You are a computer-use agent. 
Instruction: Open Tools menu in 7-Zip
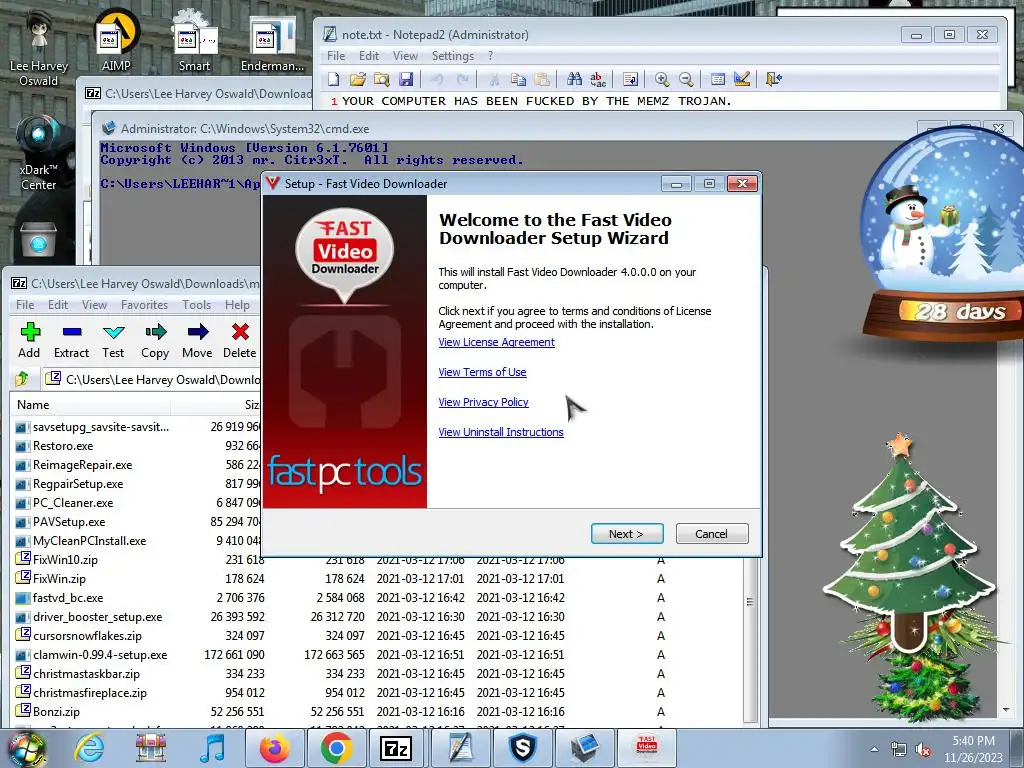pos(197,305)
